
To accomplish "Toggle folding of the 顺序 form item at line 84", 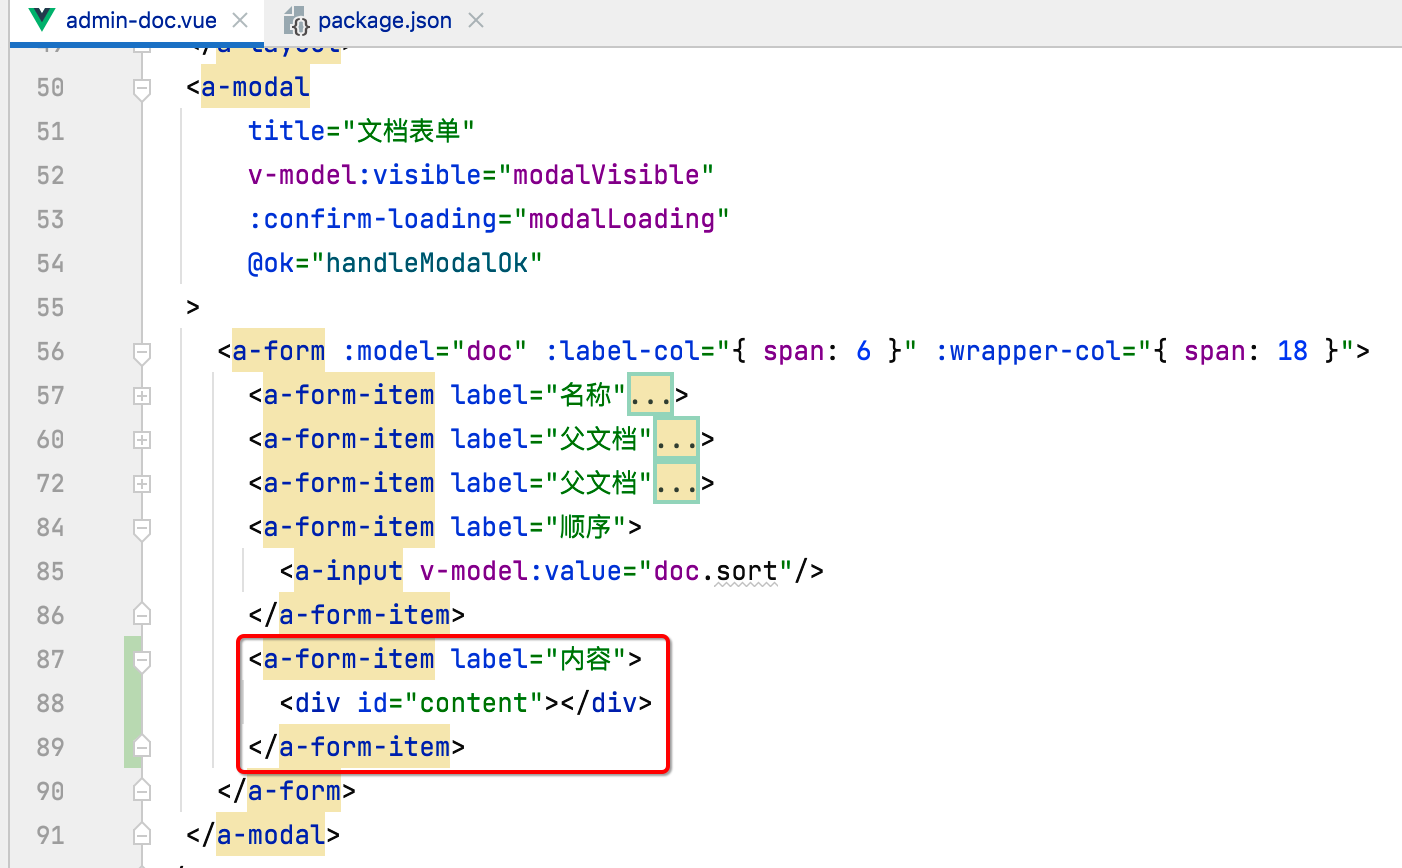I will 141,527.
